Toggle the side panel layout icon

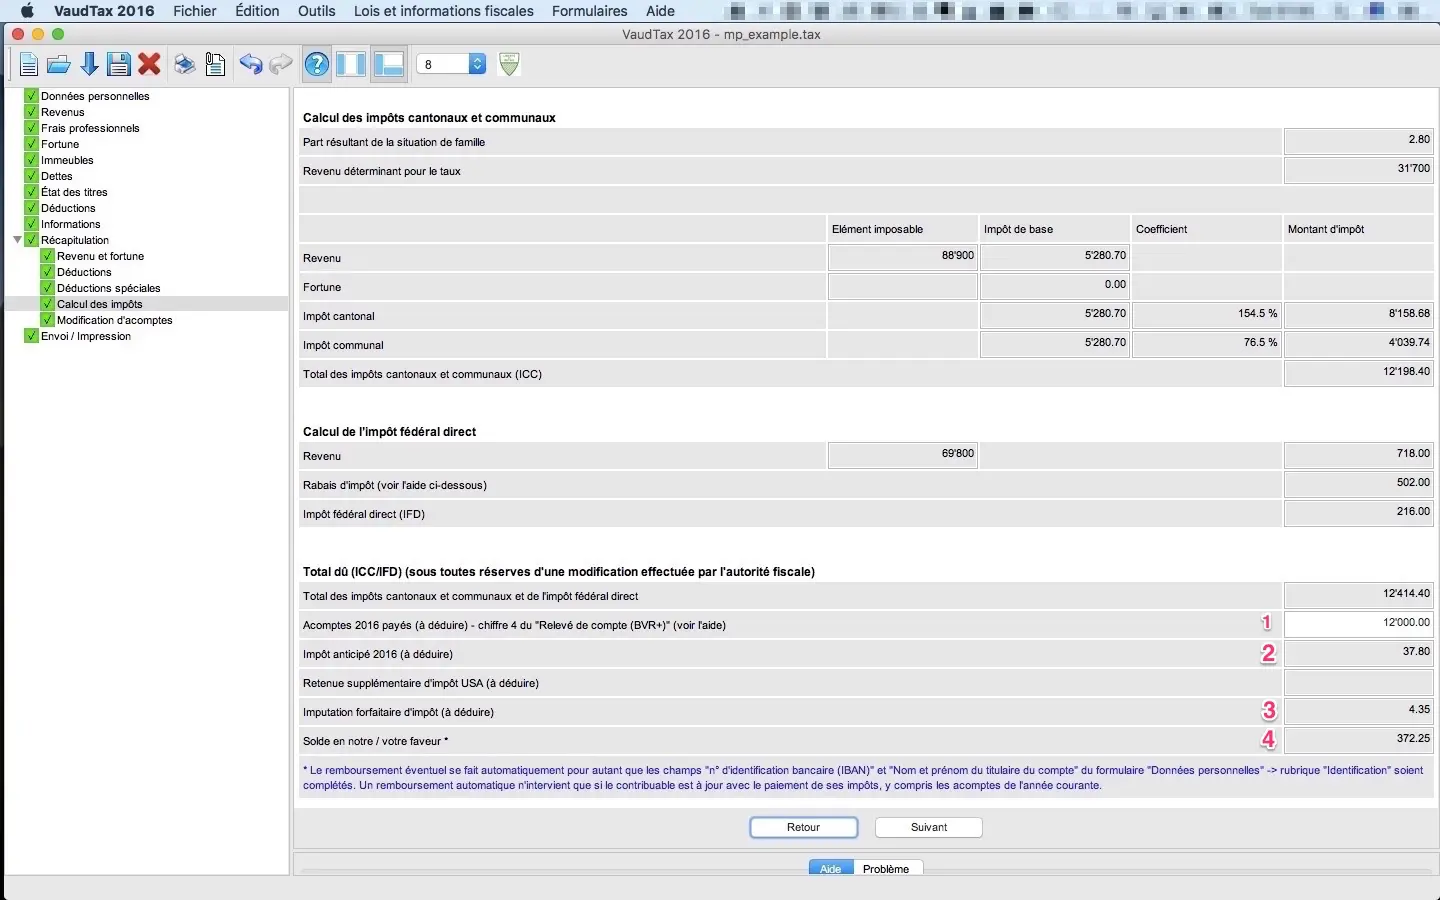351,65
